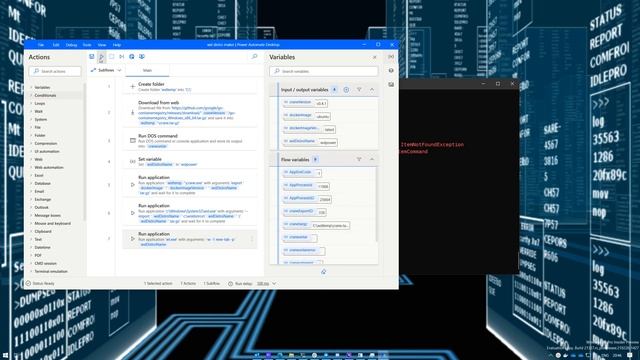Add a new input/output variable plus icon
This screenshot has height=360, width=640.
346,89
